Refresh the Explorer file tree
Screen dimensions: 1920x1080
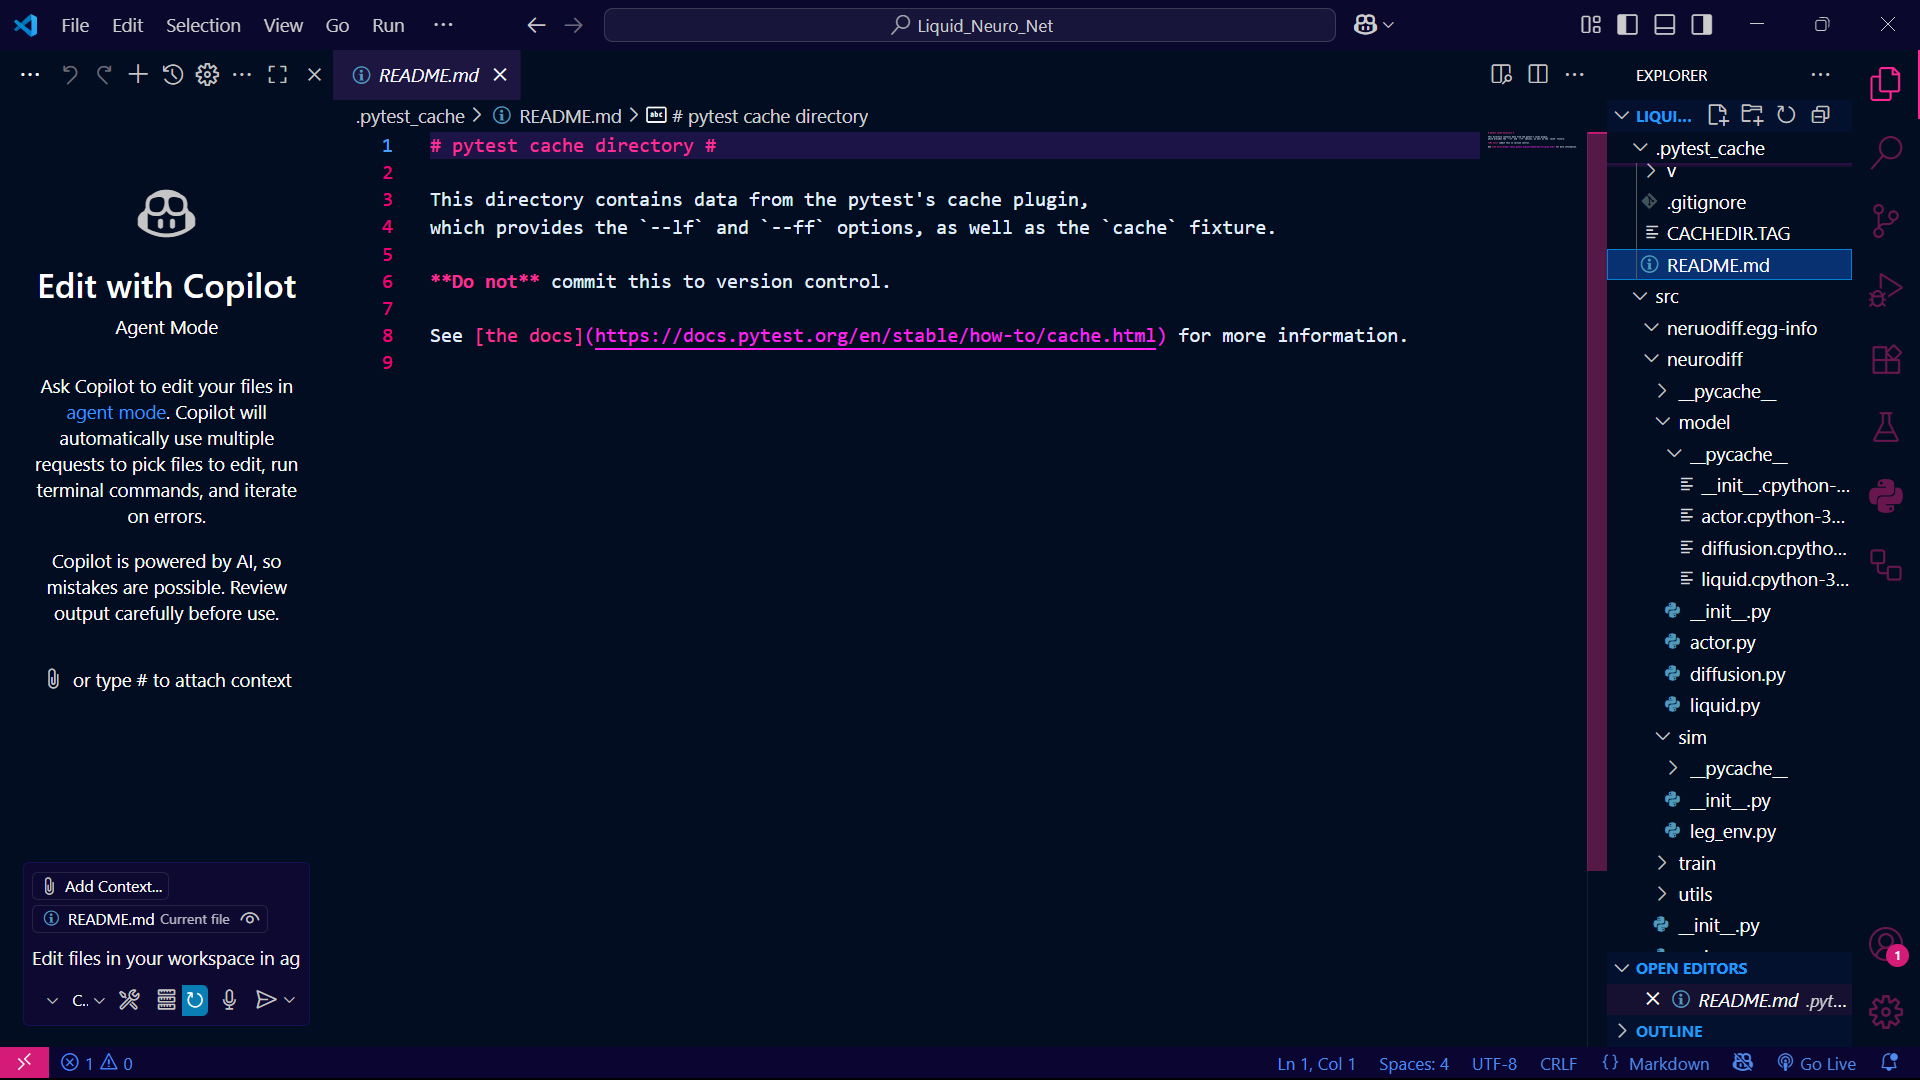pyautogui.click(x=1786, y=115)
